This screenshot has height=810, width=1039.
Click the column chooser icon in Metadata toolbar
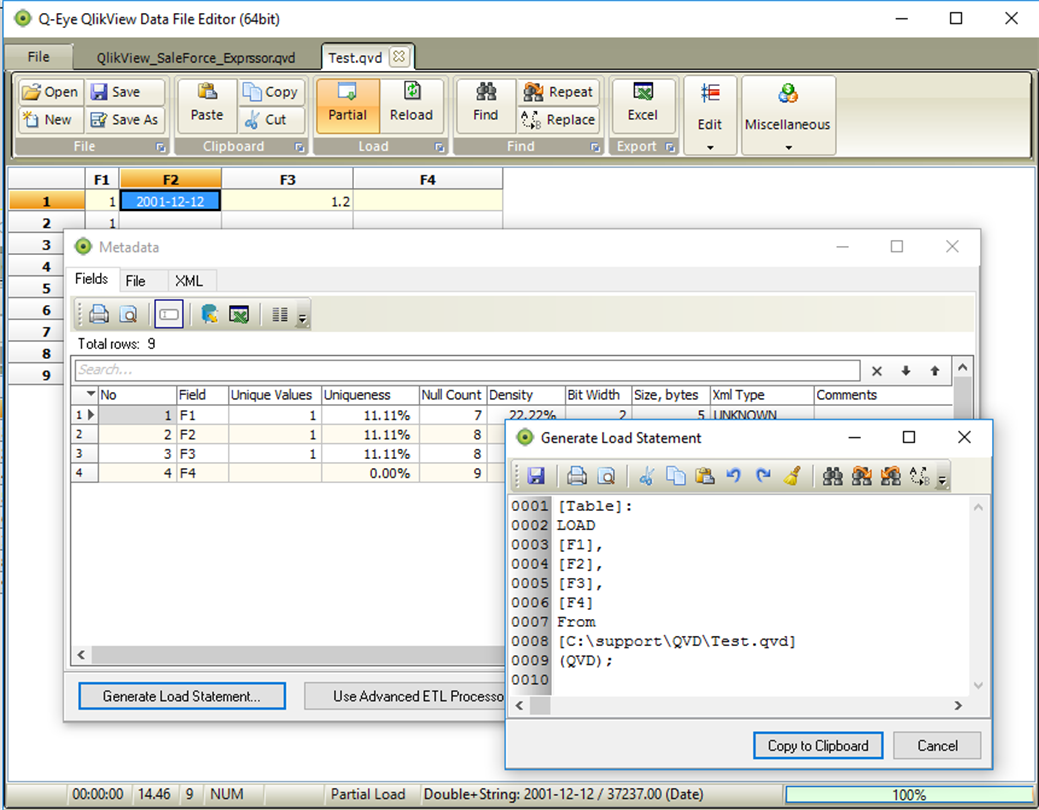pos(280,314)
